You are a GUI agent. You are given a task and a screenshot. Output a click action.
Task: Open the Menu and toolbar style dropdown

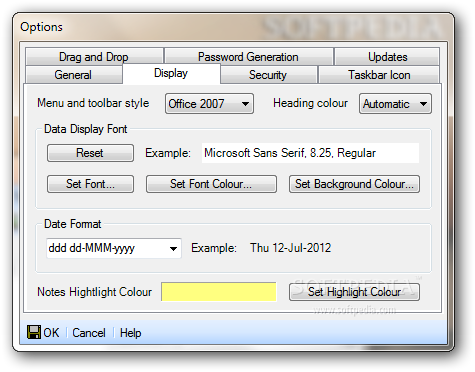click(x=209, y=104)
